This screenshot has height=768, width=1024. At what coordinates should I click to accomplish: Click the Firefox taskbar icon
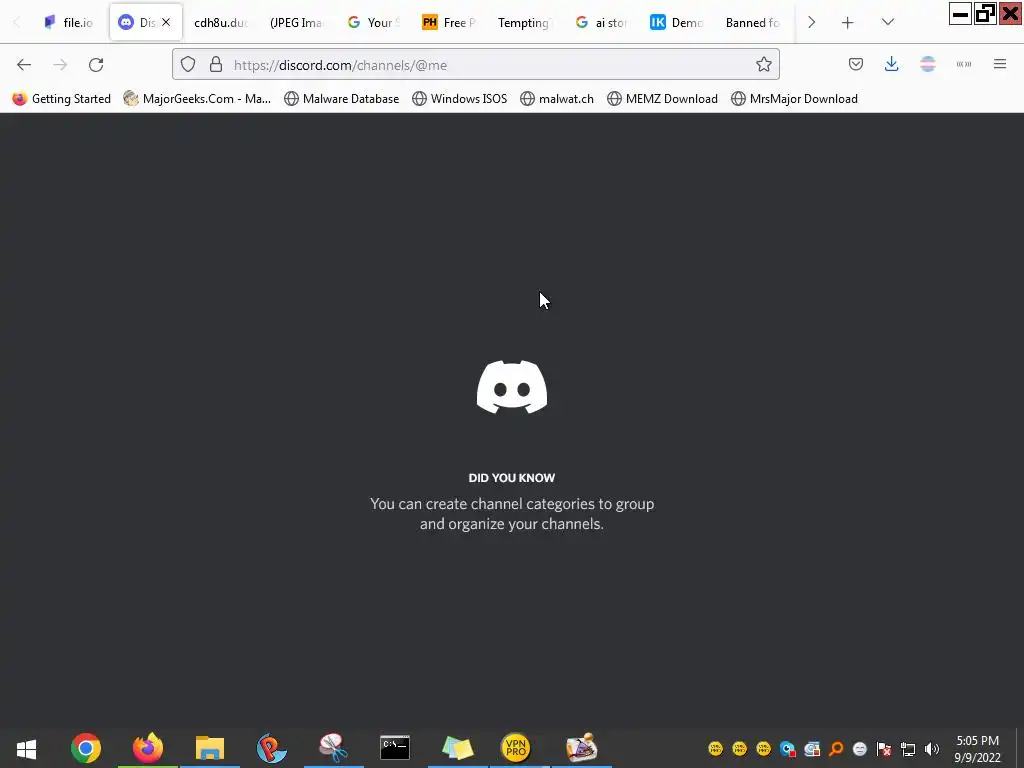pos(148,748)
